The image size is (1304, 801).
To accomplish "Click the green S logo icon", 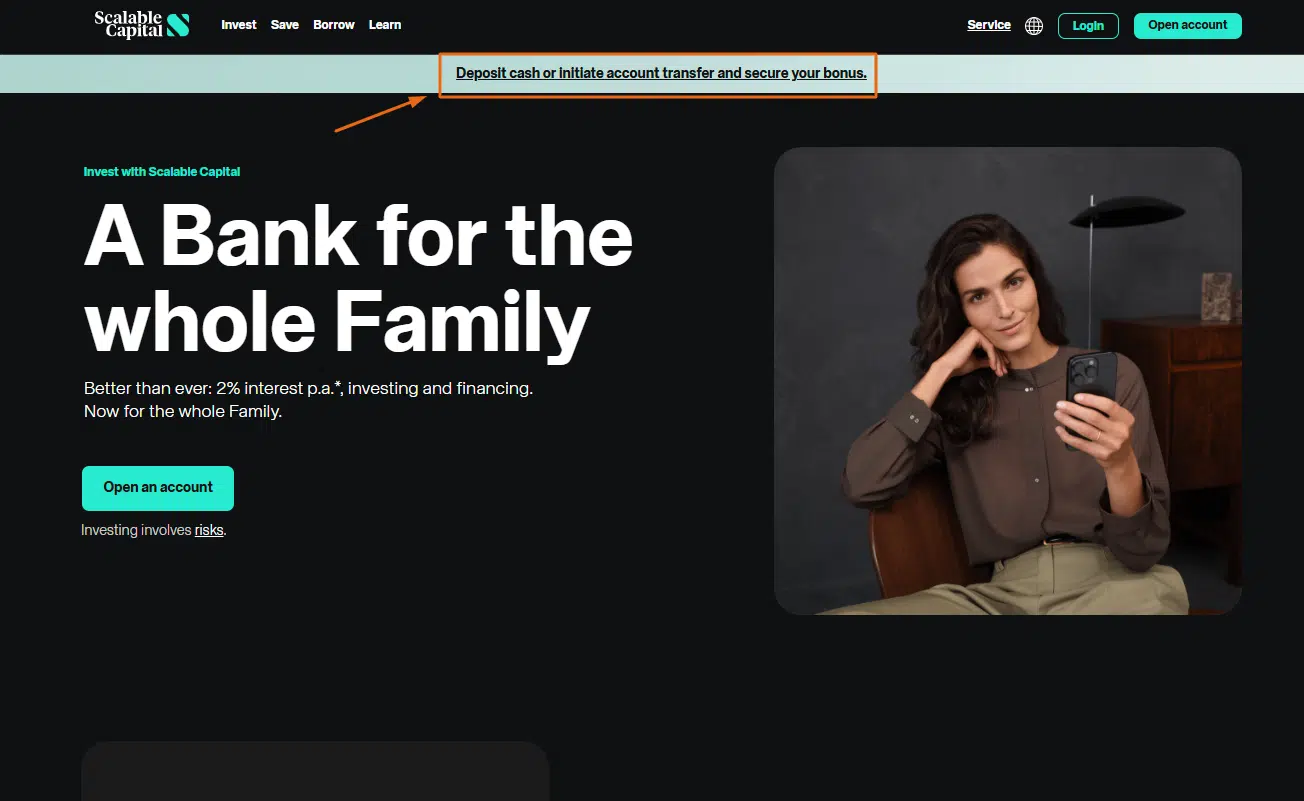I will click(178, 25).
